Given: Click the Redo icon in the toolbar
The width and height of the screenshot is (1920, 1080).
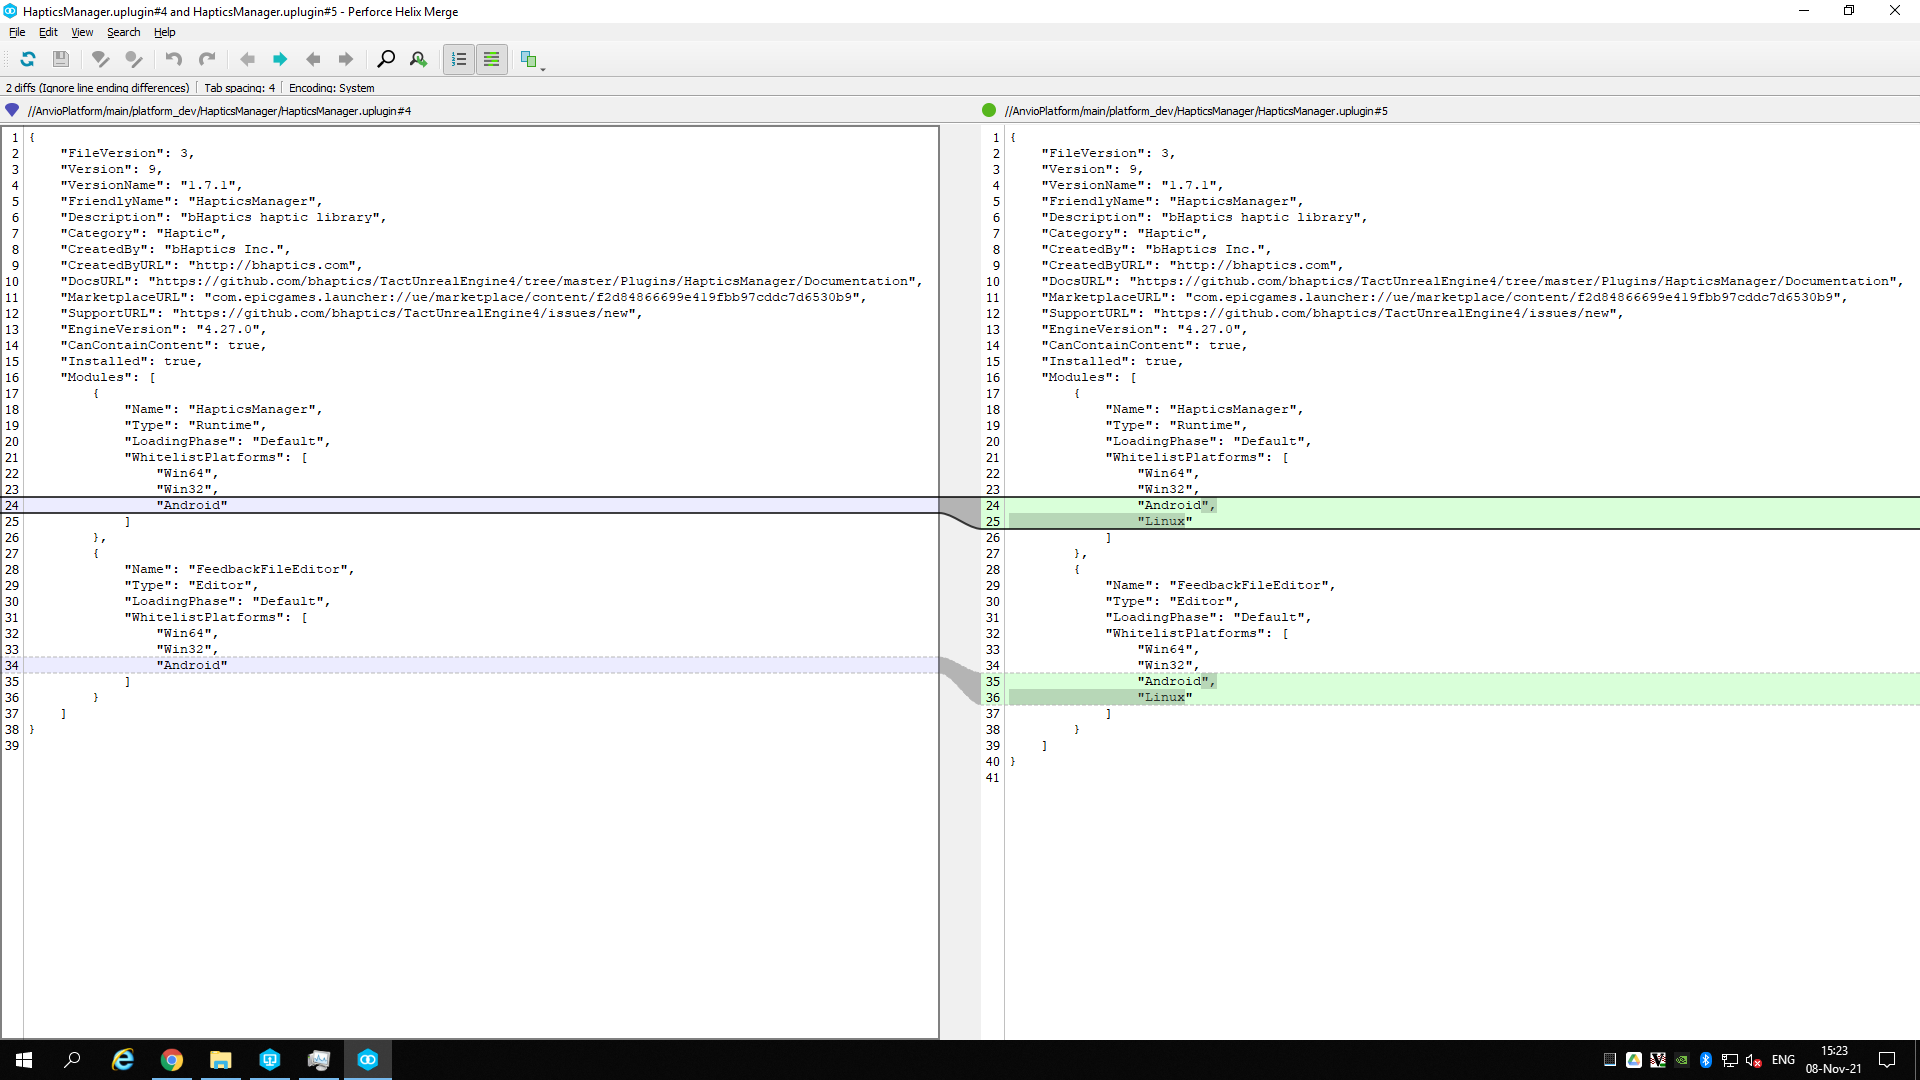Looking at the screenshot, I should click(x=207, y=59).
